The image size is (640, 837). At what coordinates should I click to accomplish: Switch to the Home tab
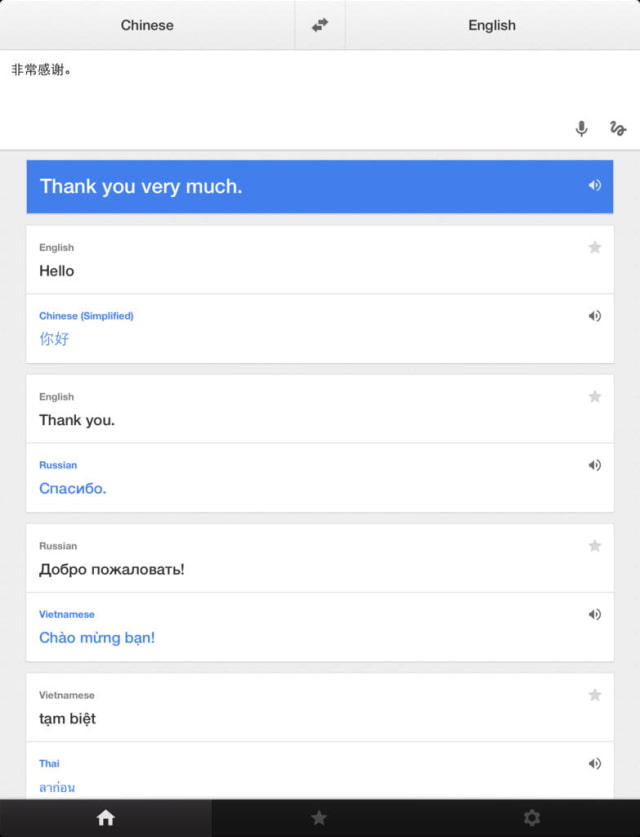click(106, 818)
